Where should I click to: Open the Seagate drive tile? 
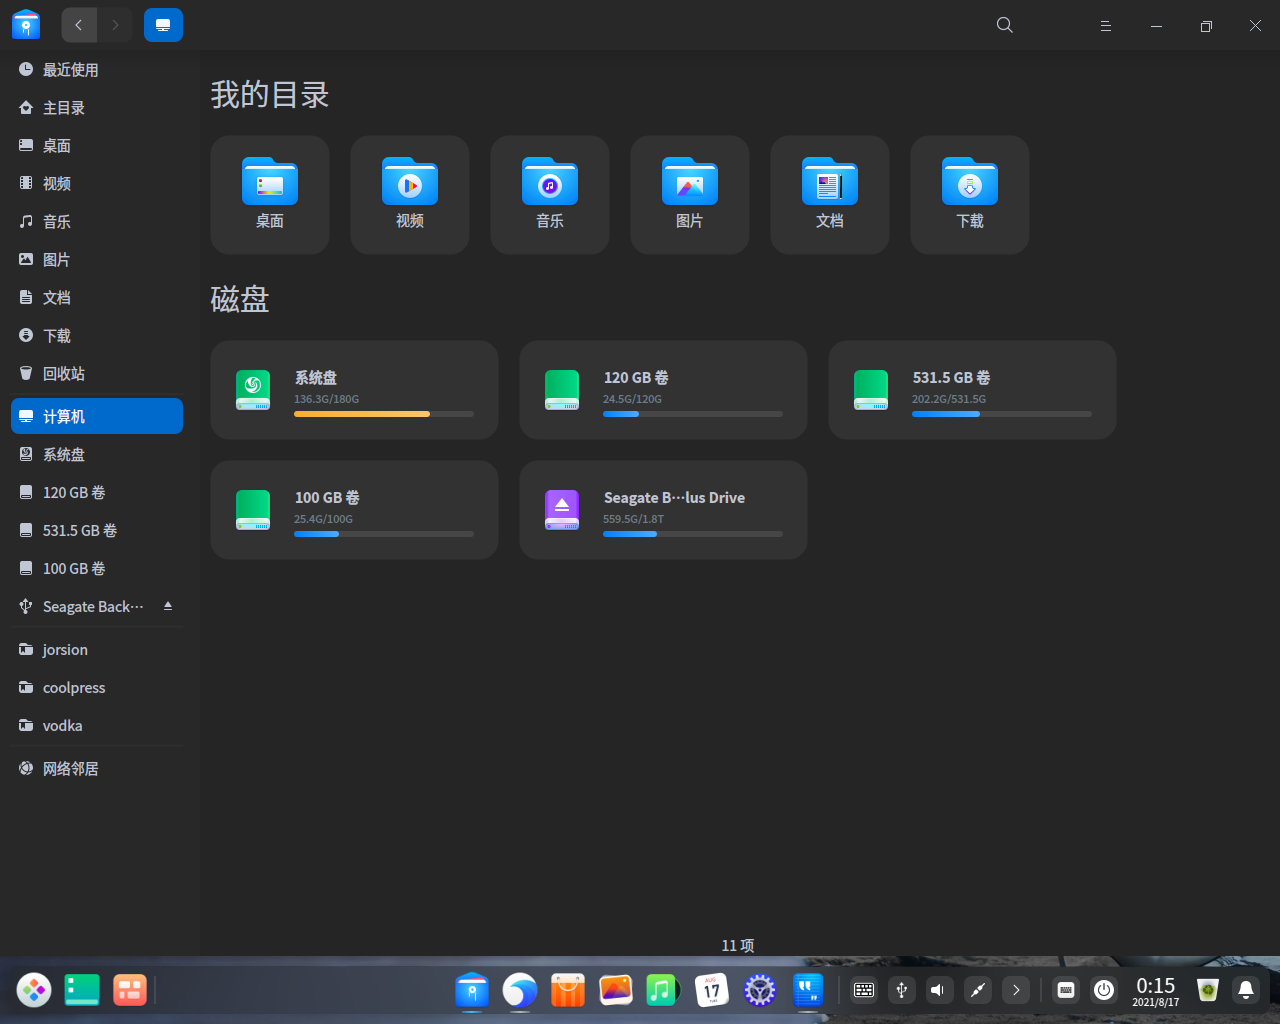tap(663, 510)
